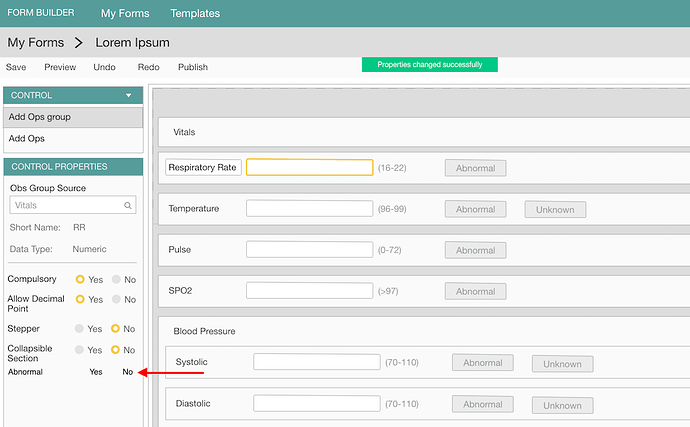This screenshot has width=690, height=427.
Task: Click Publish in the toolbar
Action: pos(193,67)
